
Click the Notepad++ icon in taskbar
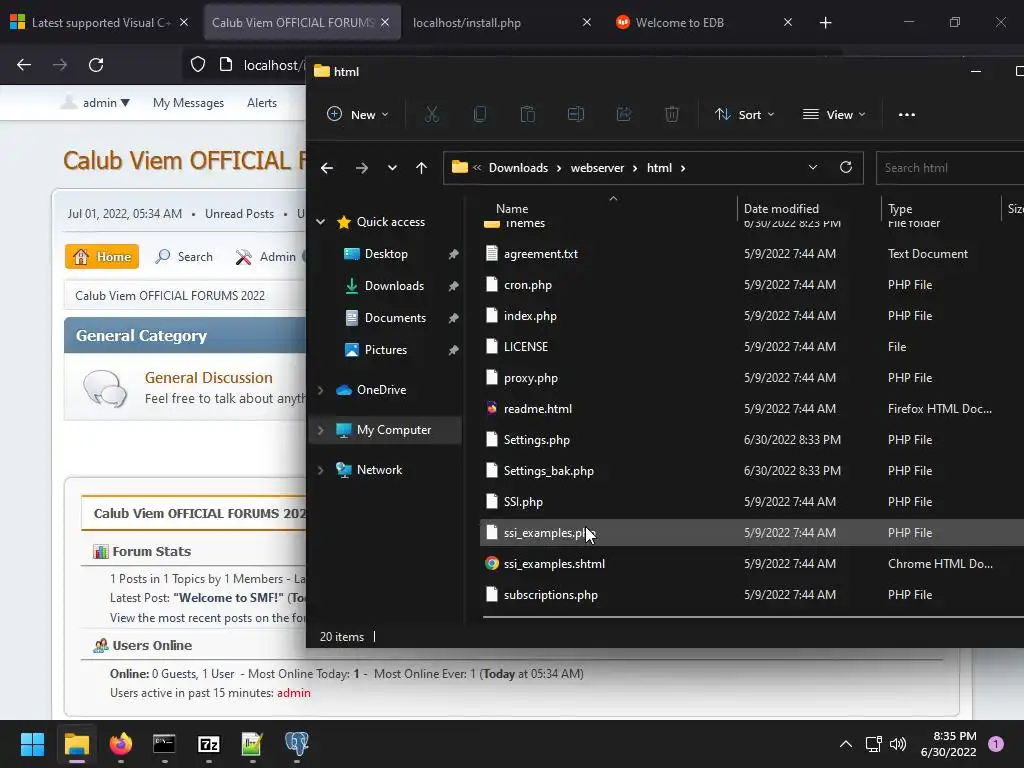252,744
